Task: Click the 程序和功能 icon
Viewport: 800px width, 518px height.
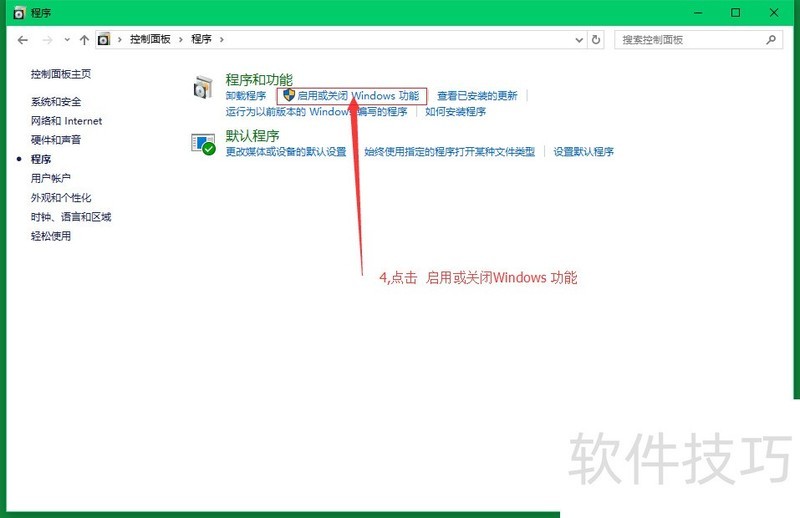Action: (x=203, y=87)
